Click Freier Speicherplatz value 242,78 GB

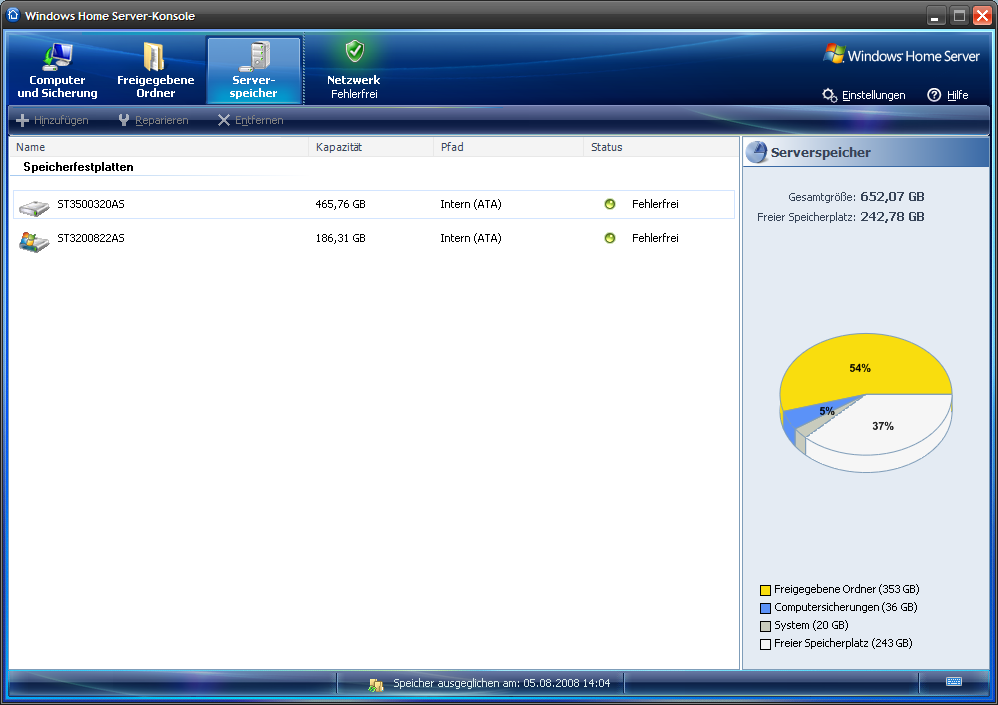[892, 216]
